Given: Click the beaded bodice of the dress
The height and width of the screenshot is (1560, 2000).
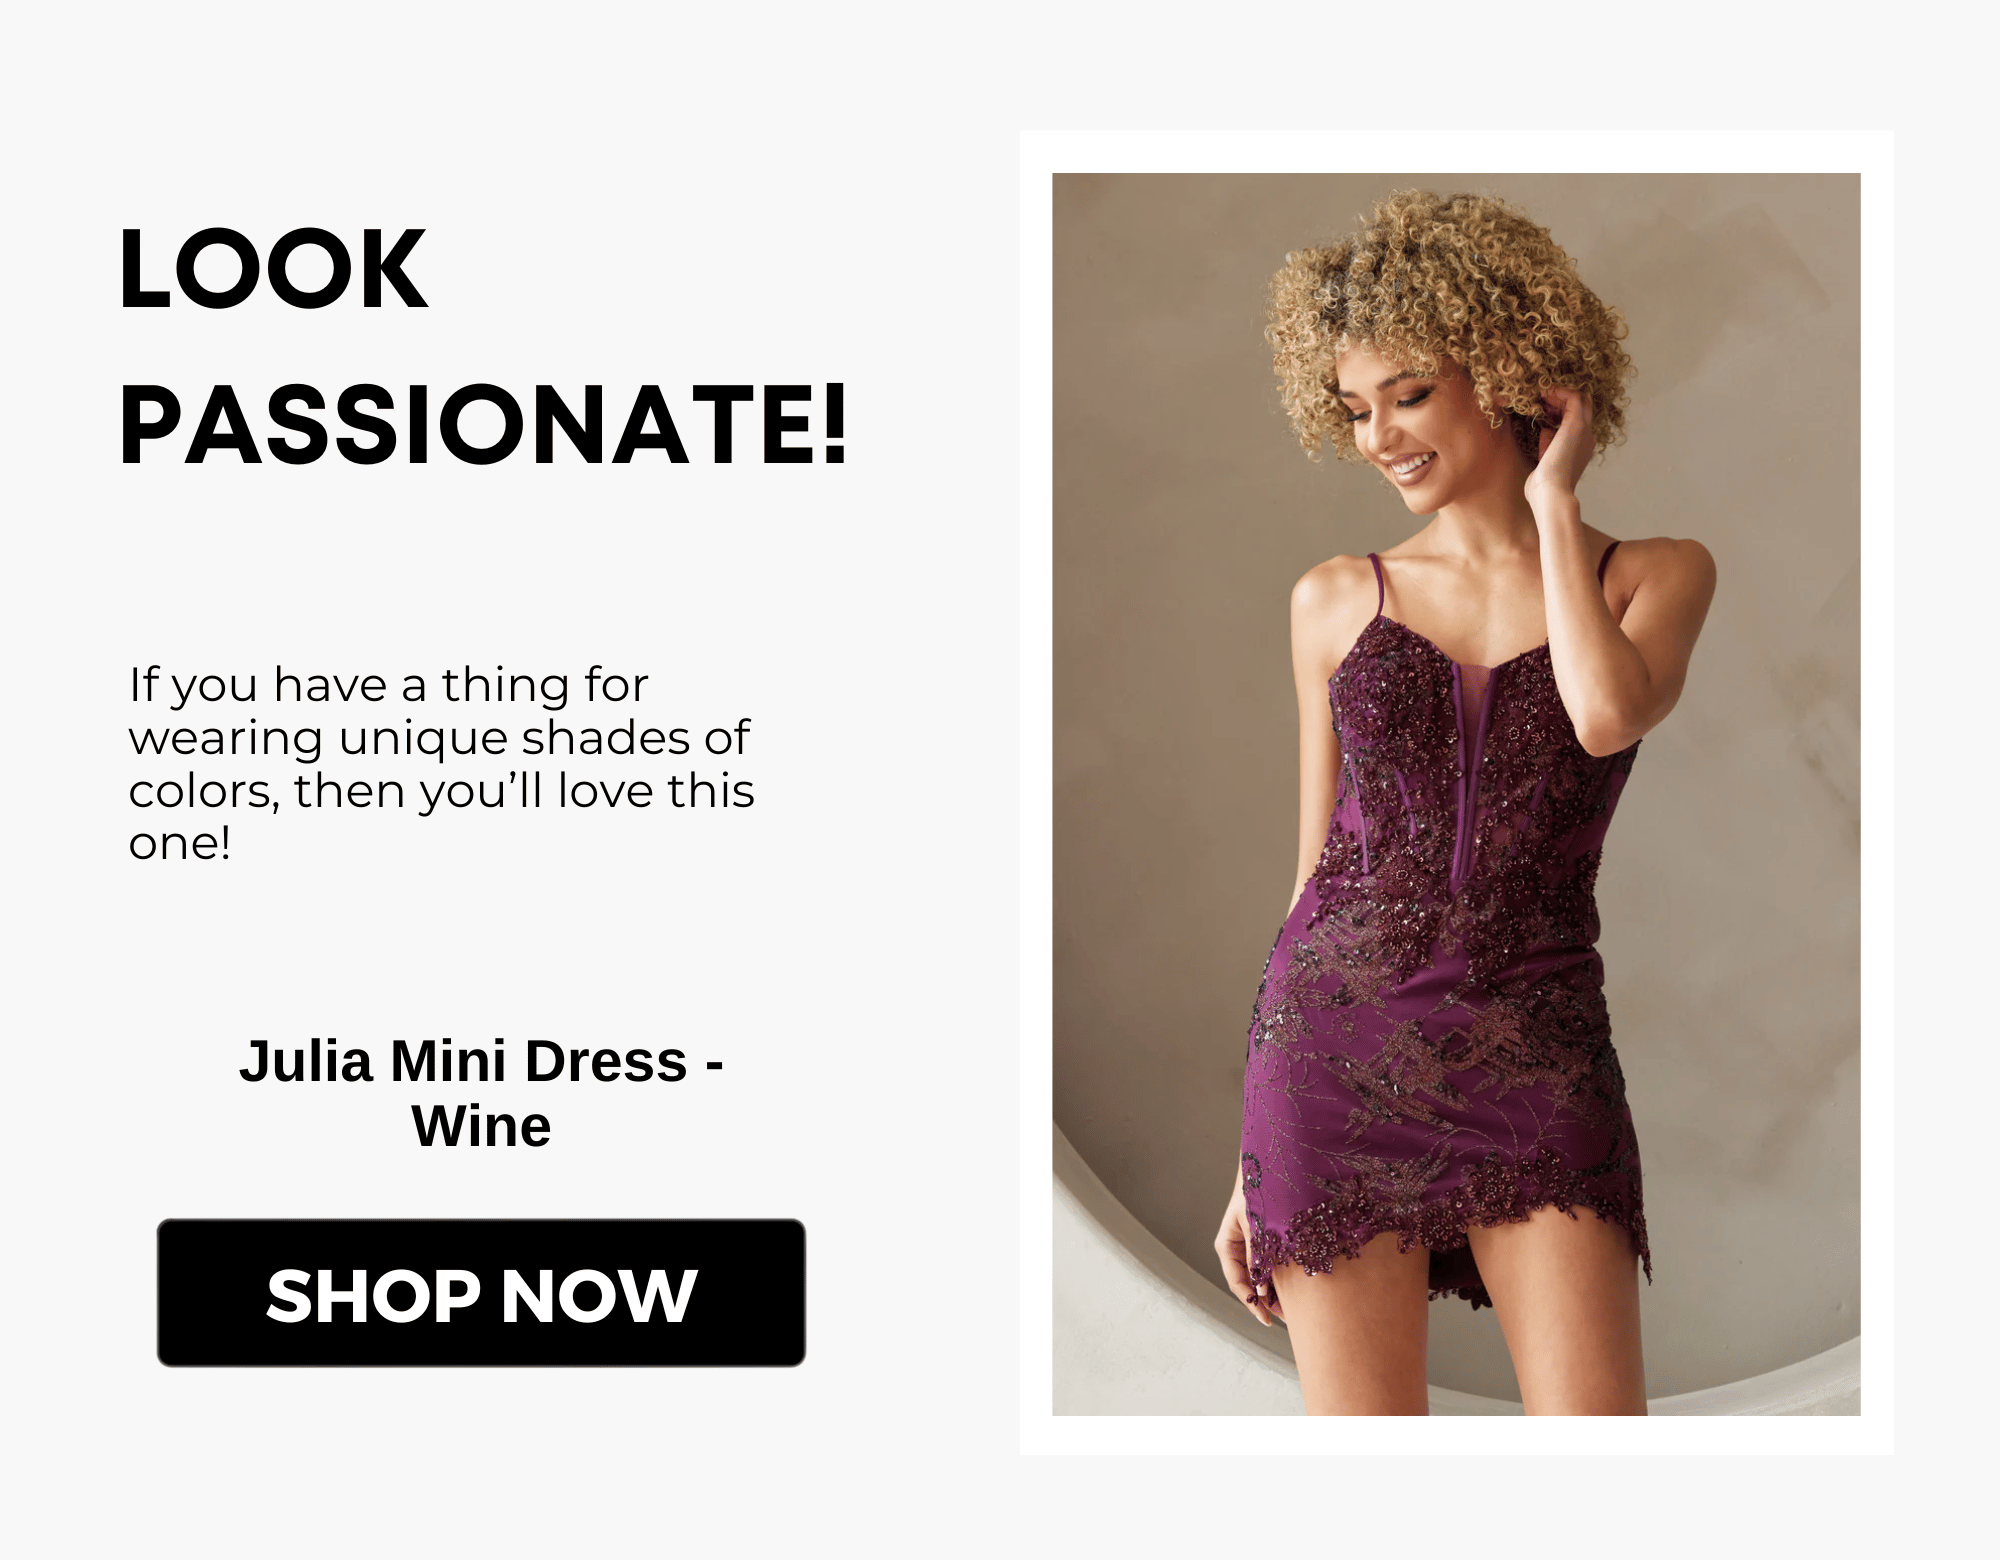Looking at the screenshot, I should click(1480, 760).
